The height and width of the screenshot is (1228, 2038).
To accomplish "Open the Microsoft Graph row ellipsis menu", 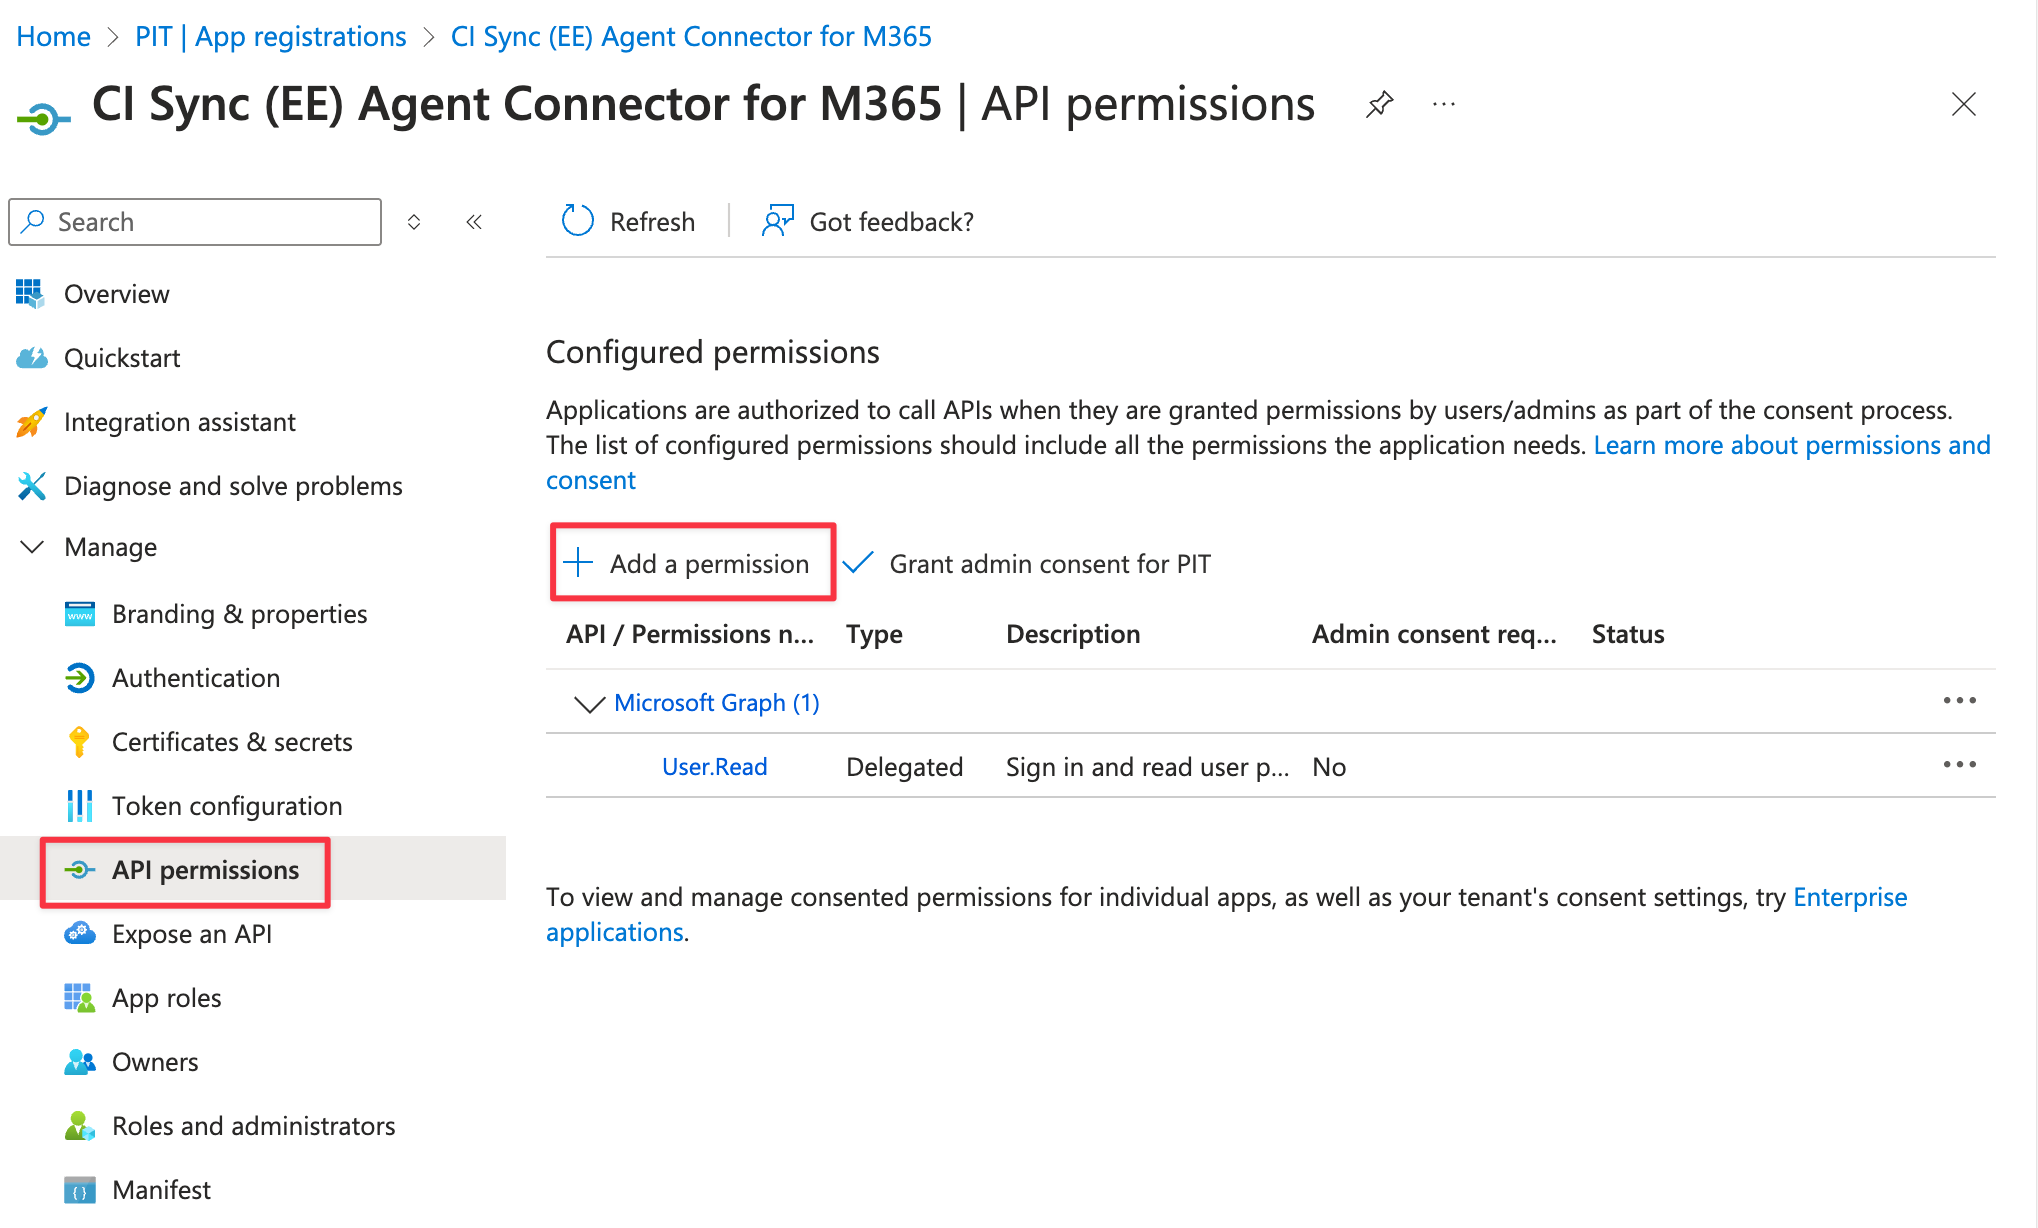I will tap(1960, 701).
